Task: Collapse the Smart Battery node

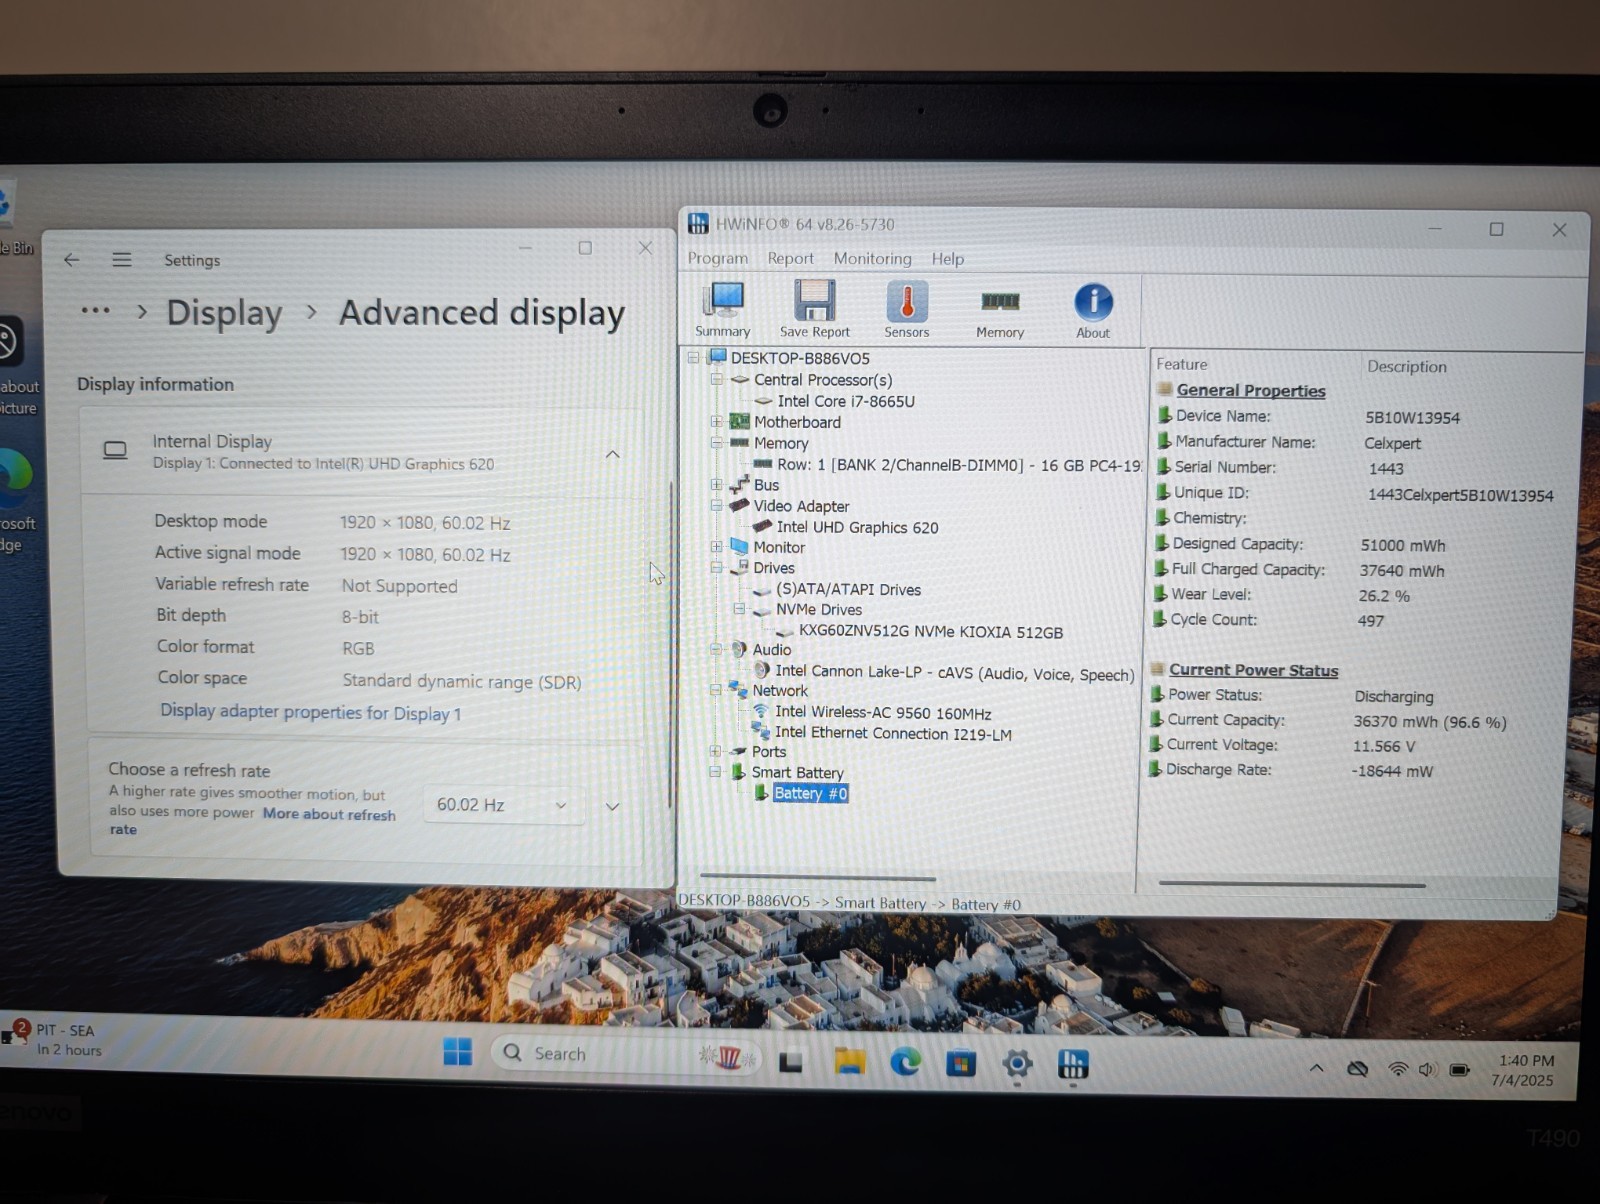Action: point(715,772)
